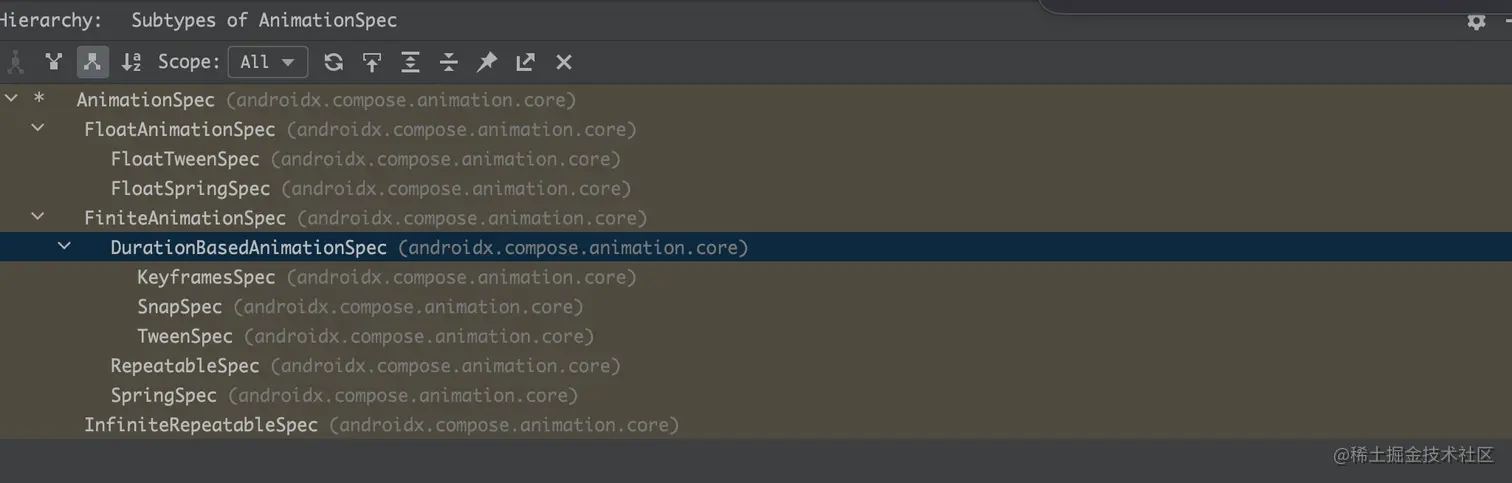Toggle alphabetical sorting of the hierarchy
1512x483 pixels.
pyautogui.click(x=131, y=62)
